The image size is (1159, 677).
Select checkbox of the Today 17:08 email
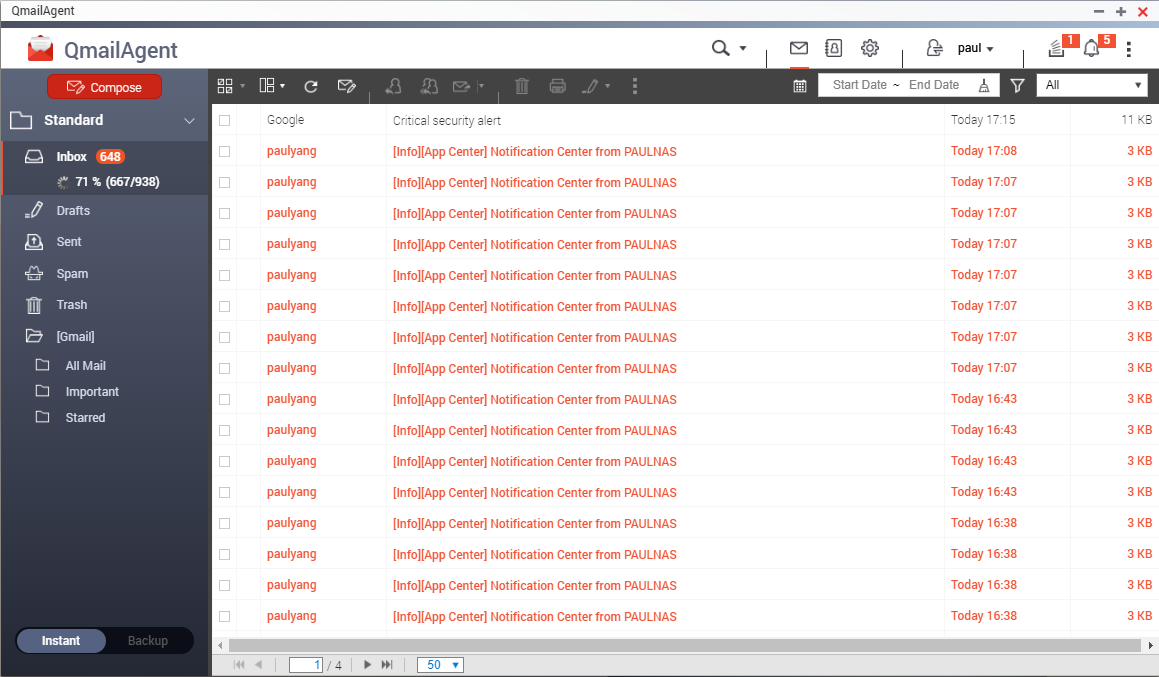[224, 151]
